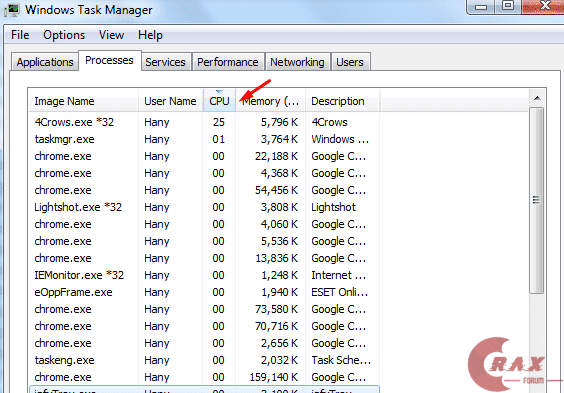Open the Performance tab
This screenshot has height=393, width=564.
pos(228,62)
